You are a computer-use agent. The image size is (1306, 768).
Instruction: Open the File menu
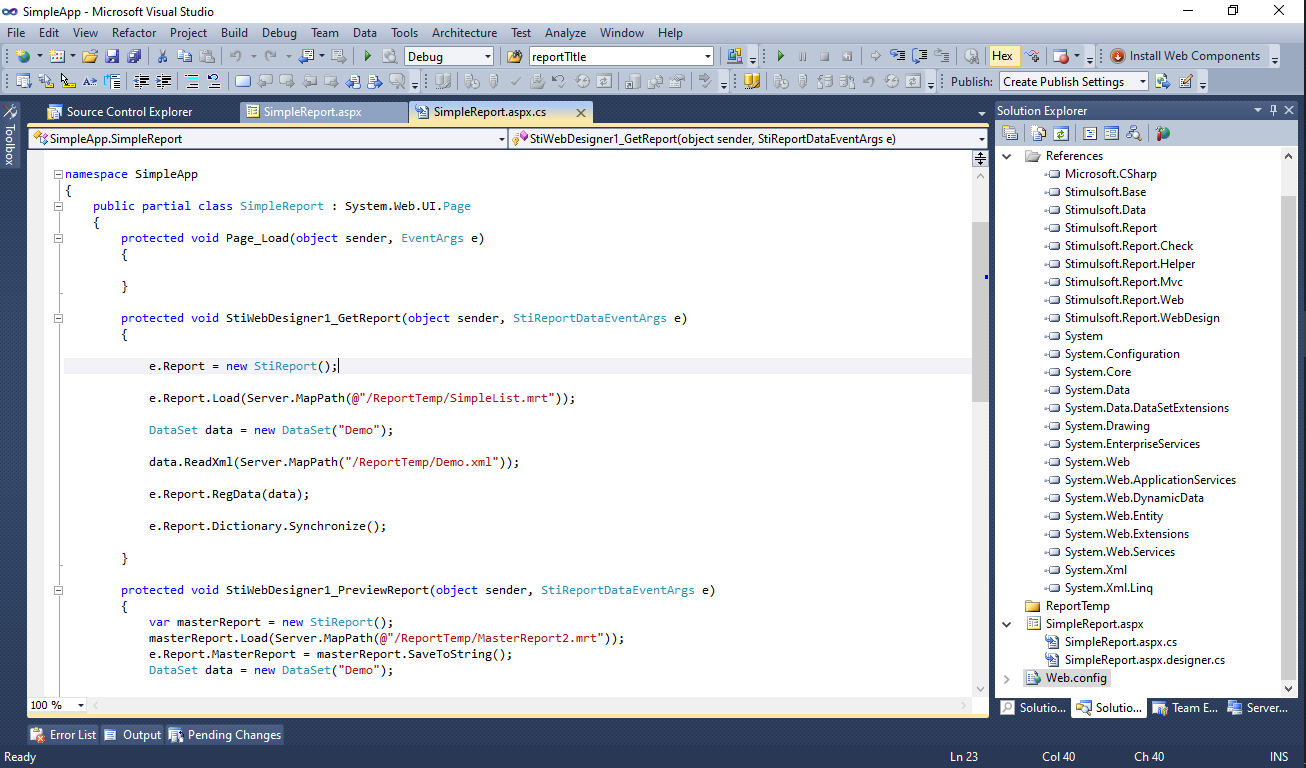(16, 33)
